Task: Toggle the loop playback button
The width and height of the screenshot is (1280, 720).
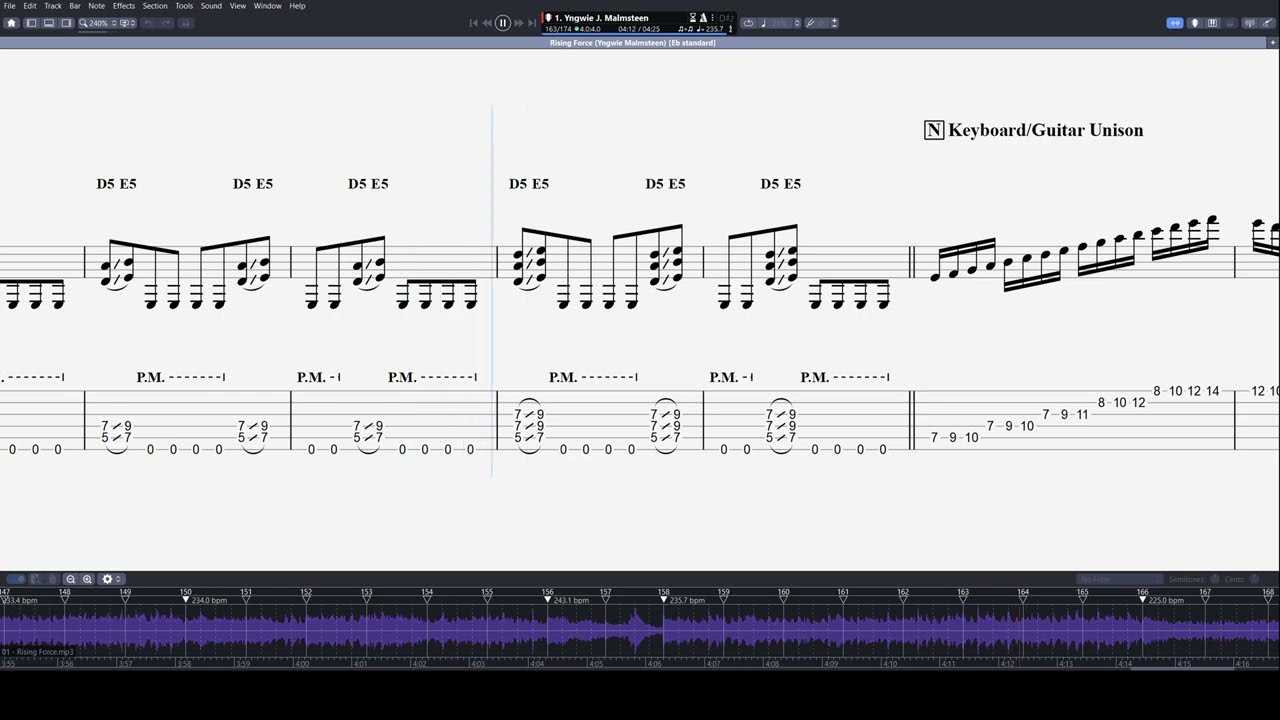Action: [x=748, y=23]
